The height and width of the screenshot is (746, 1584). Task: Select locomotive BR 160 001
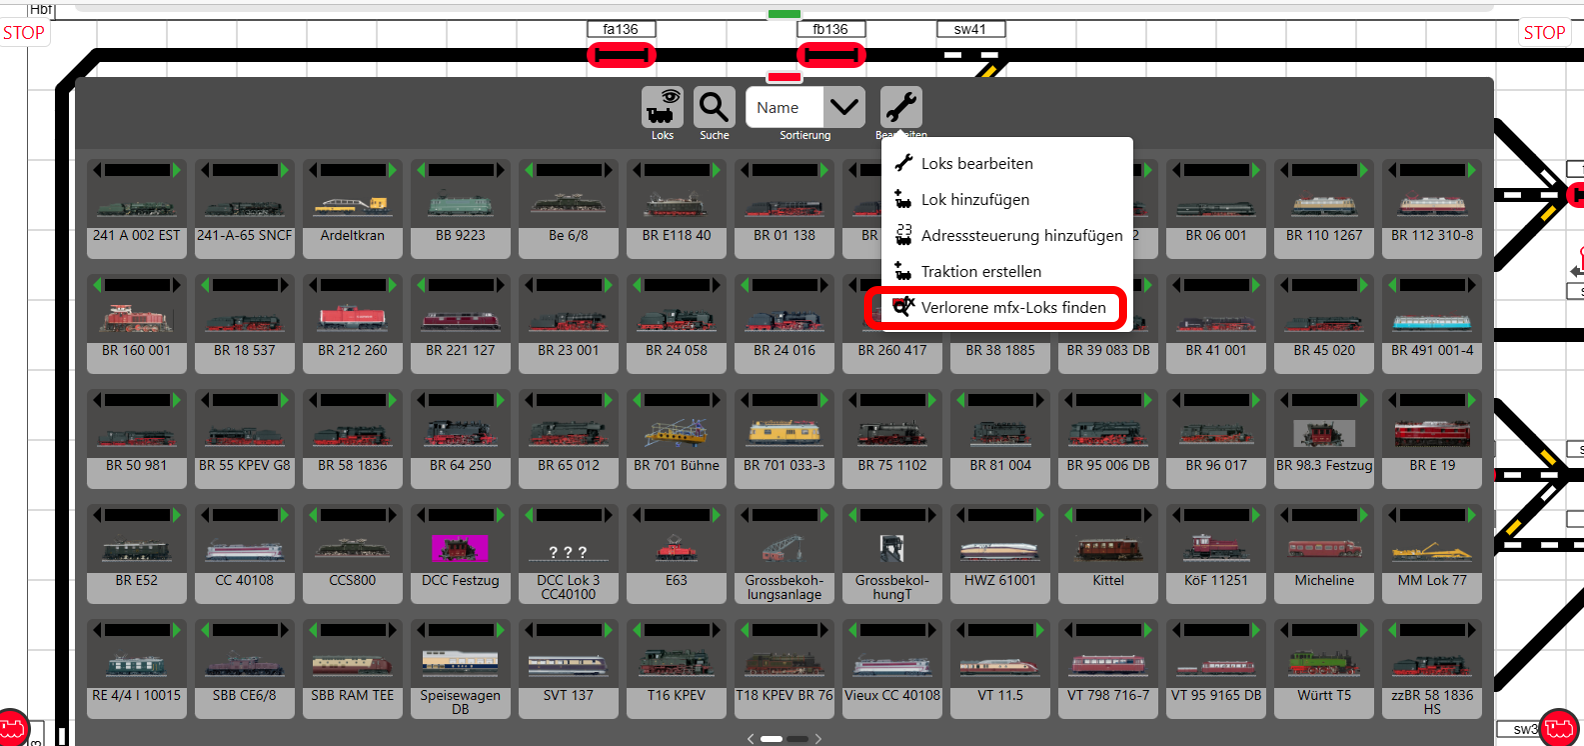click(137, 324)
